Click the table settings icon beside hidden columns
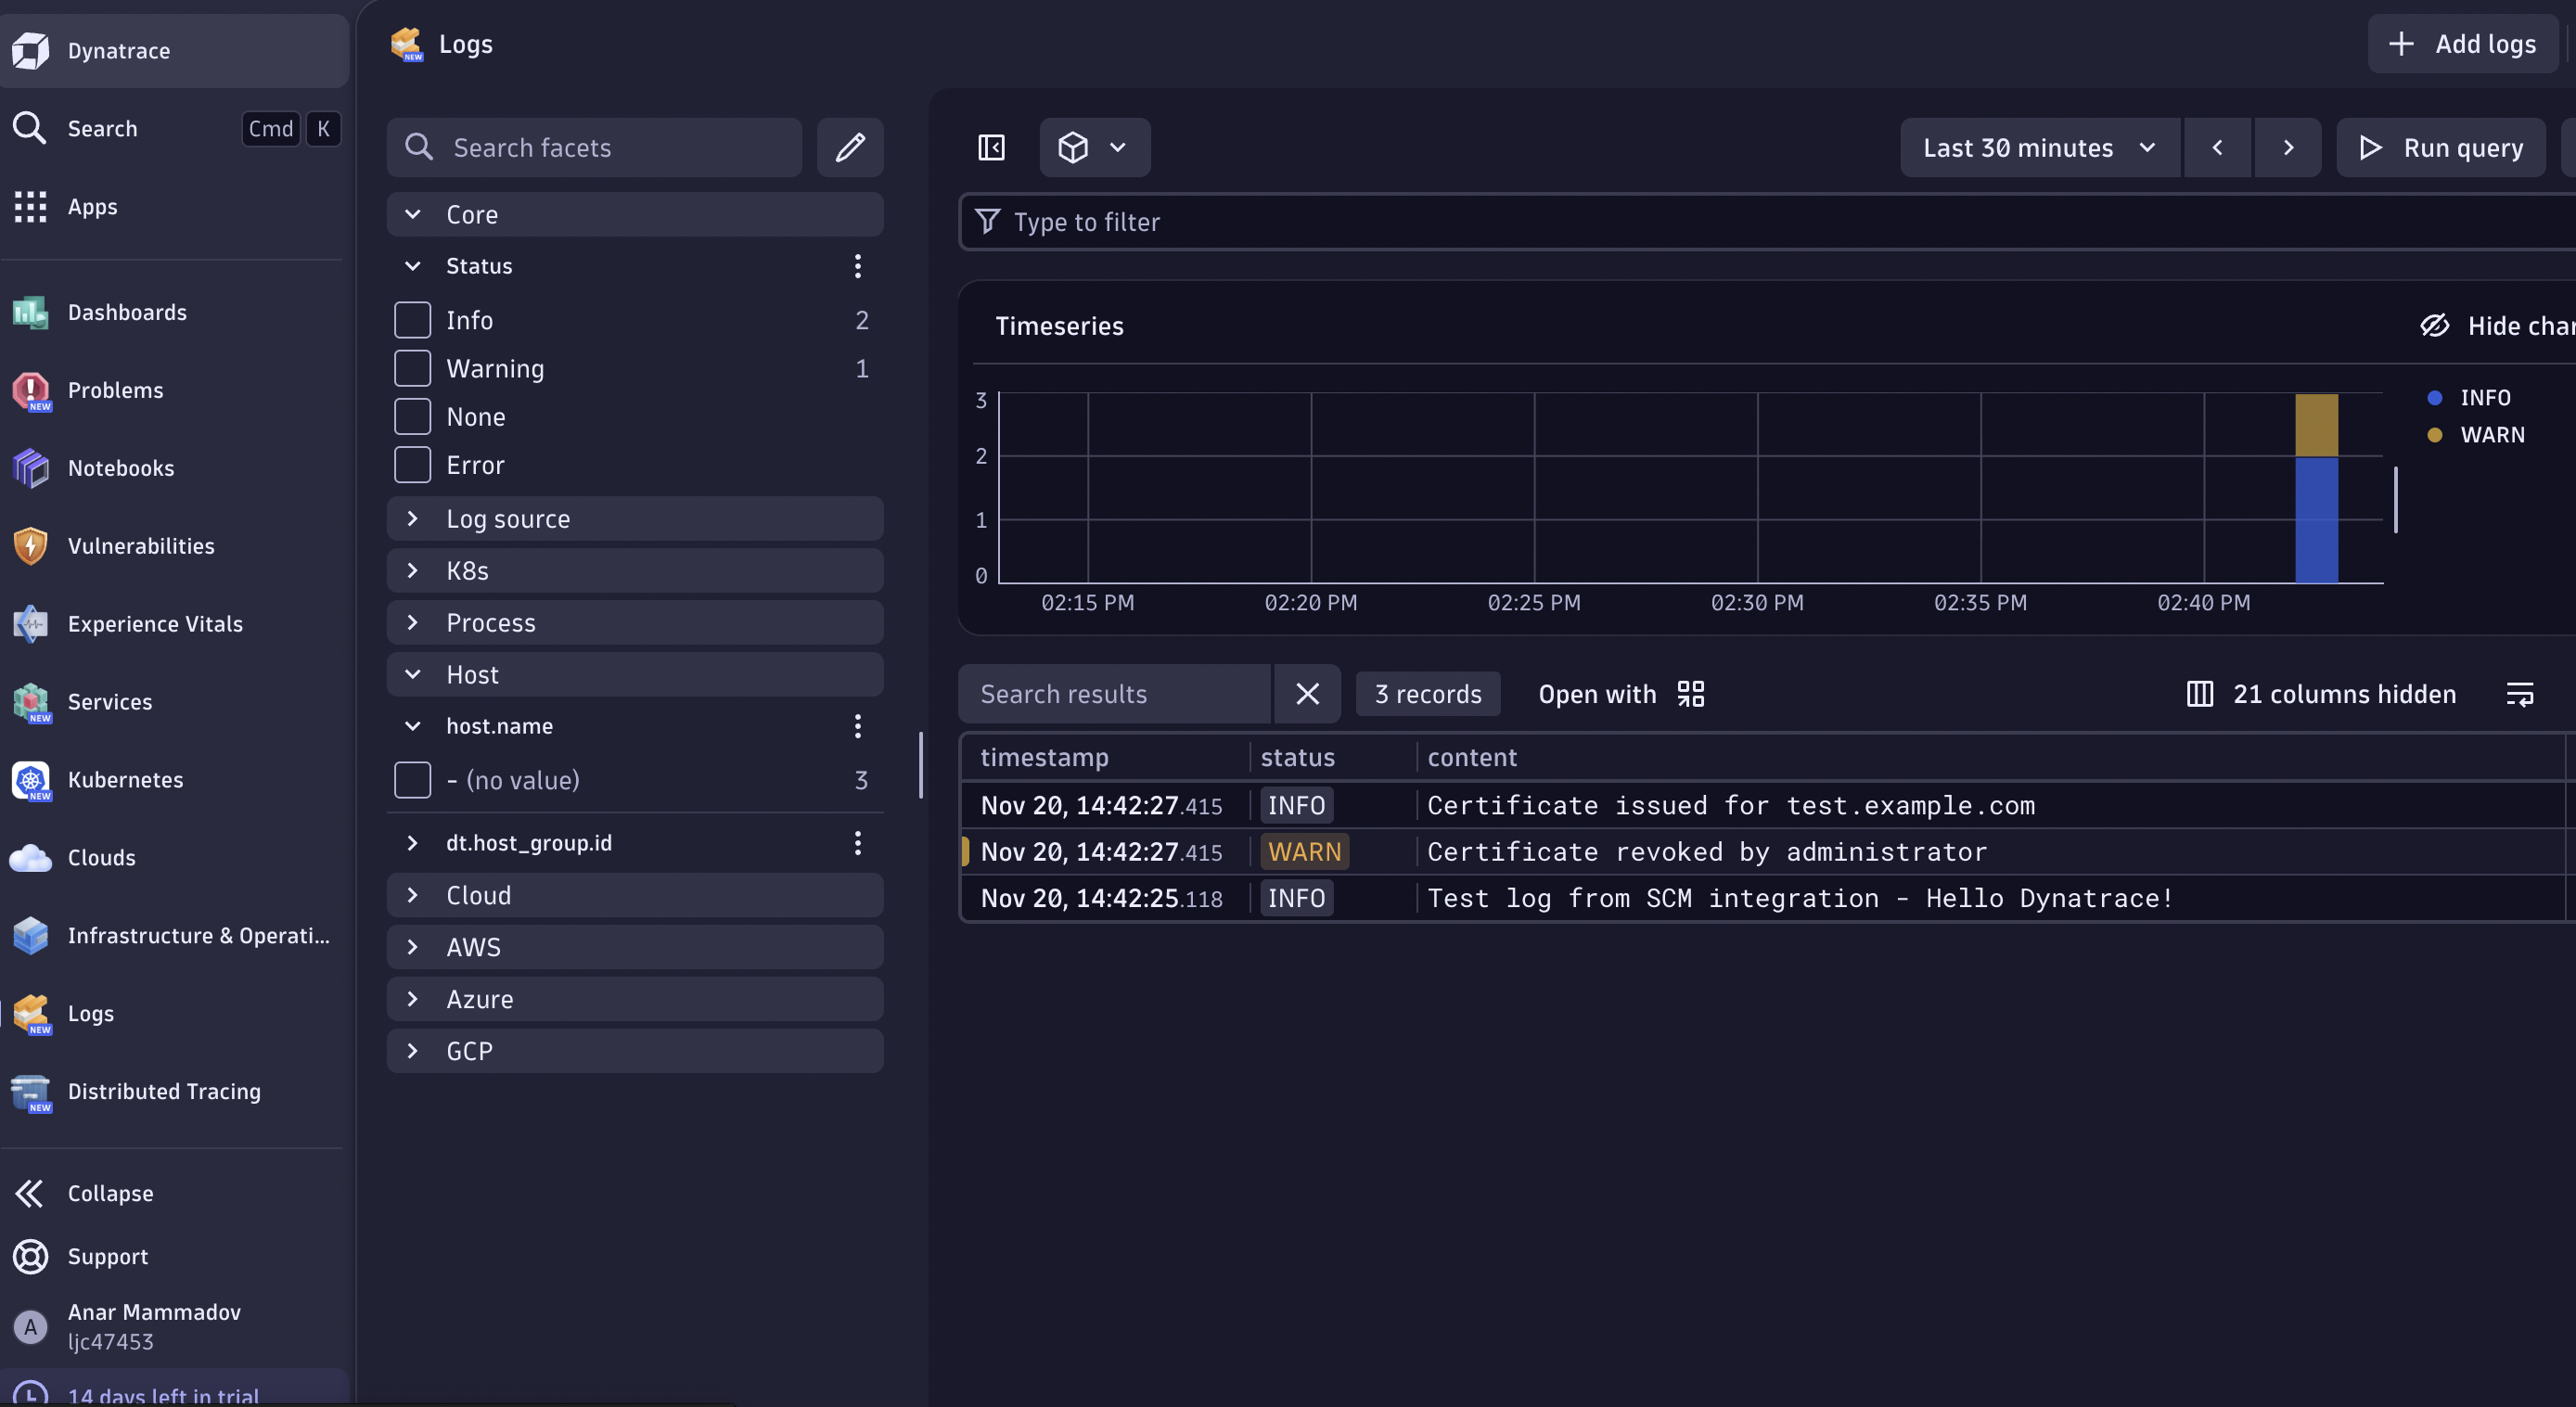 (x=2522, y=693)
